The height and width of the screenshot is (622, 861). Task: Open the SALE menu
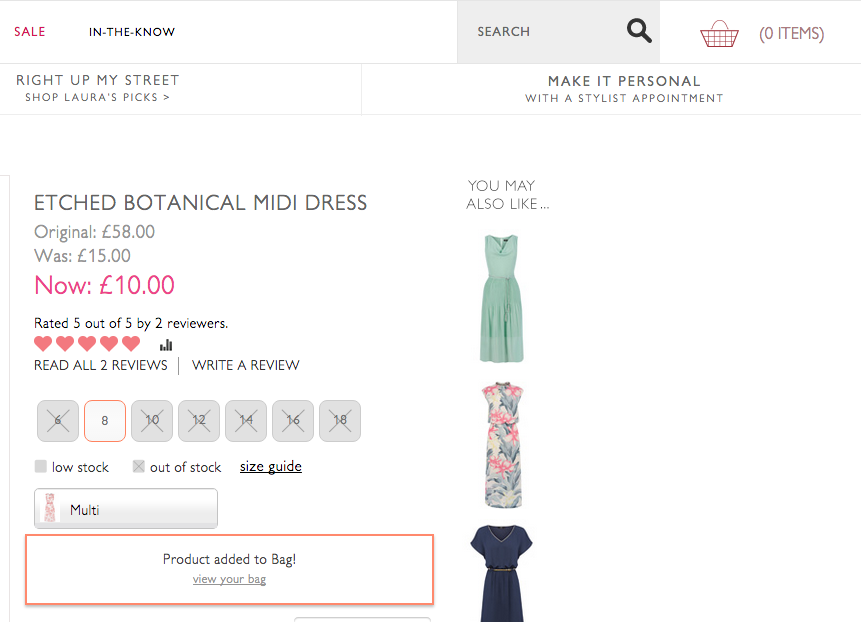[x=30, y=32]
